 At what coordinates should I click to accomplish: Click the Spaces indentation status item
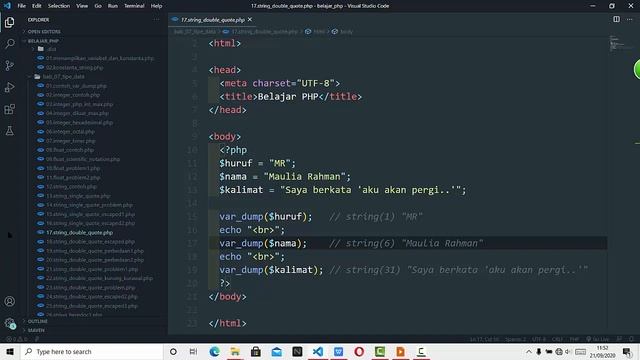(515, 339)
